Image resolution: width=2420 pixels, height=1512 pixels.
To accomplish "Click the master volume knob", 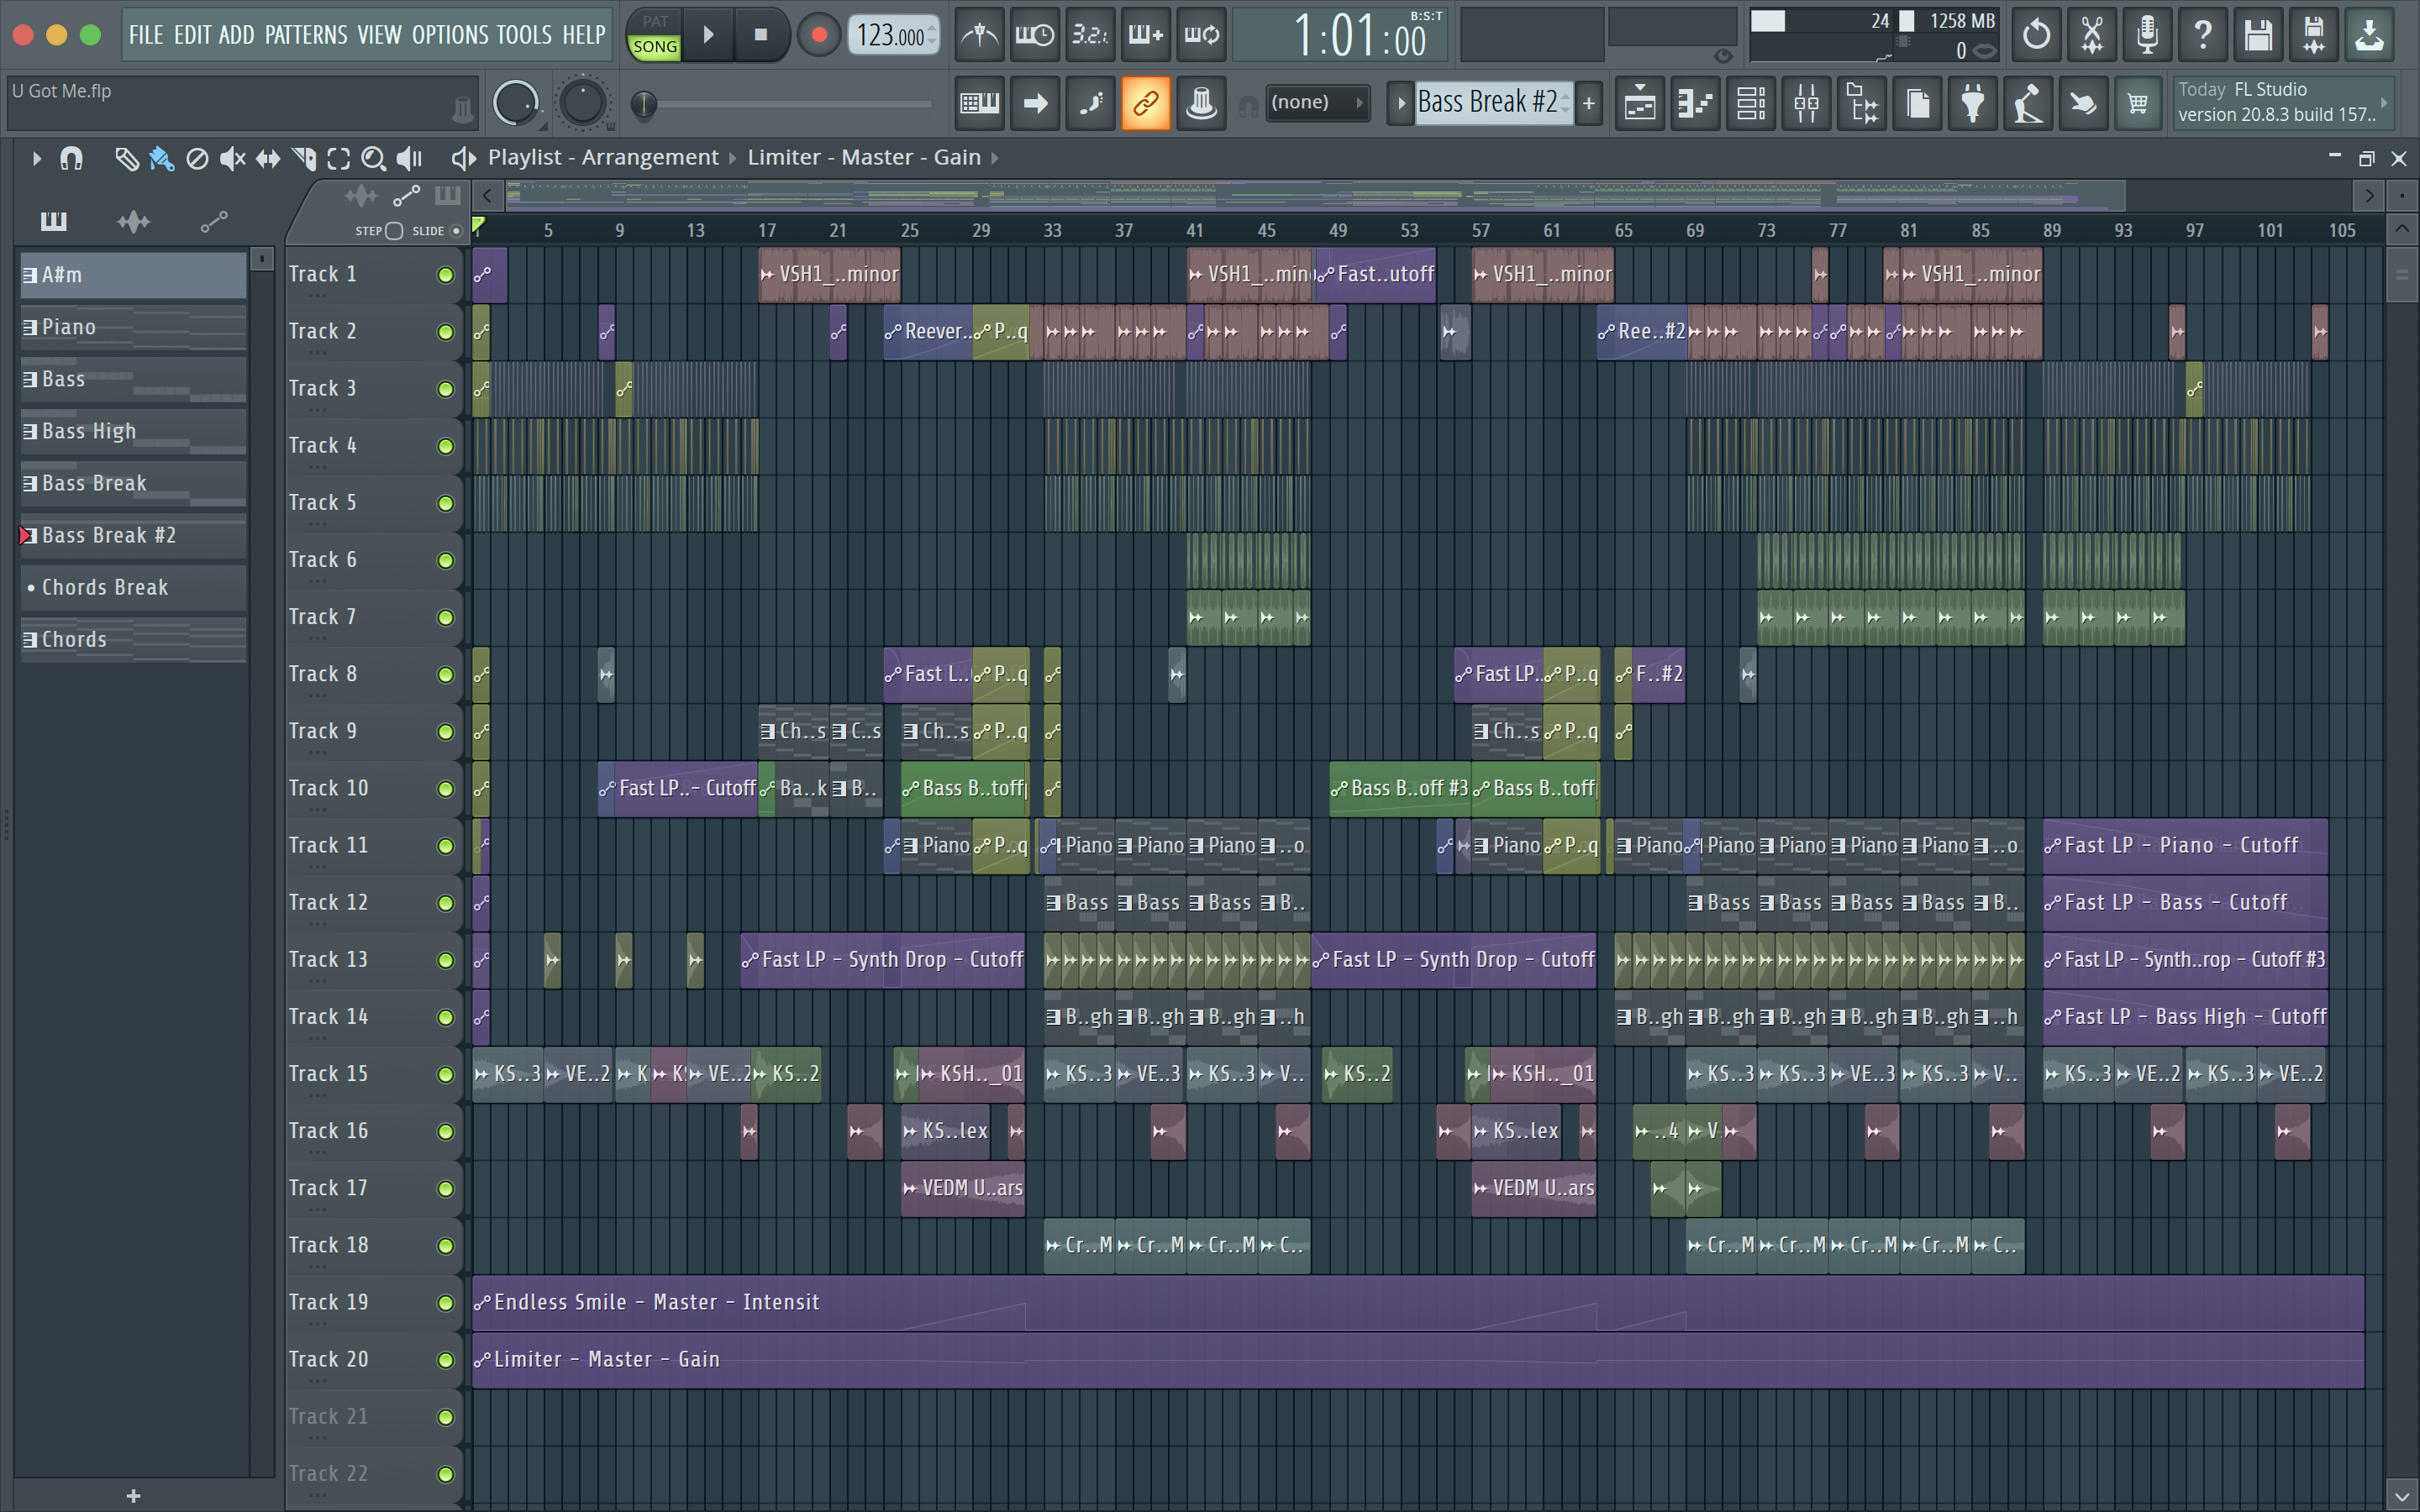I will tap(516, 103).
